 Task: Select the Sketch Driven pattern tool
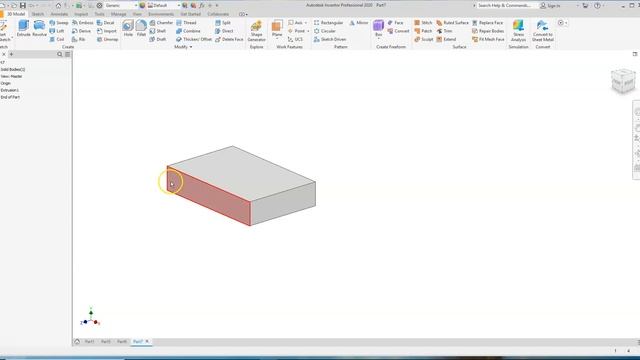330,39
